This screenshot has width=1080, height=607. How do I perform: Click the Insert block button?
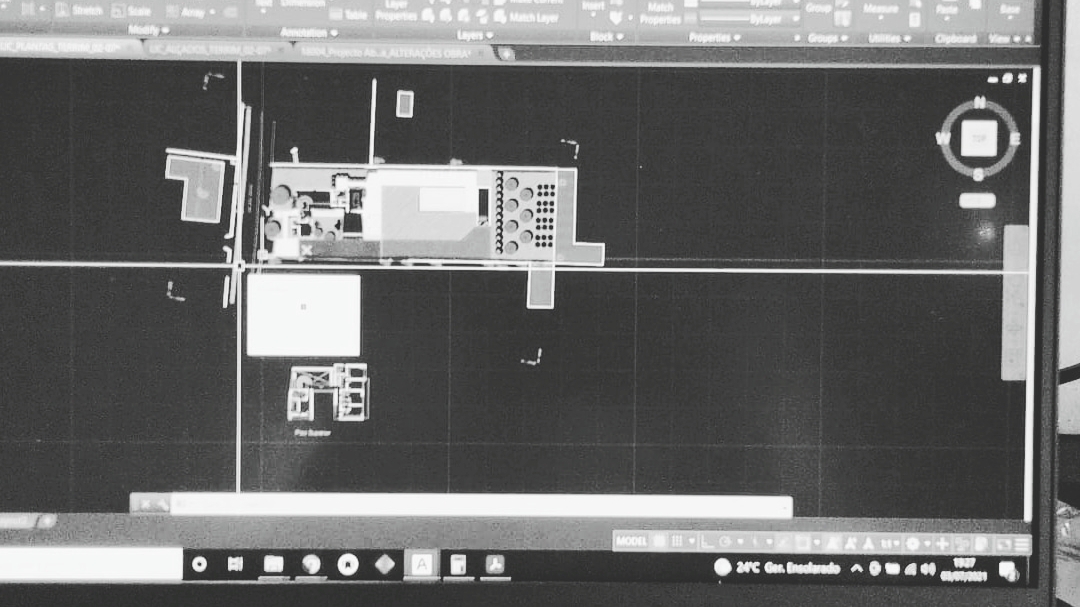[593, 8]
